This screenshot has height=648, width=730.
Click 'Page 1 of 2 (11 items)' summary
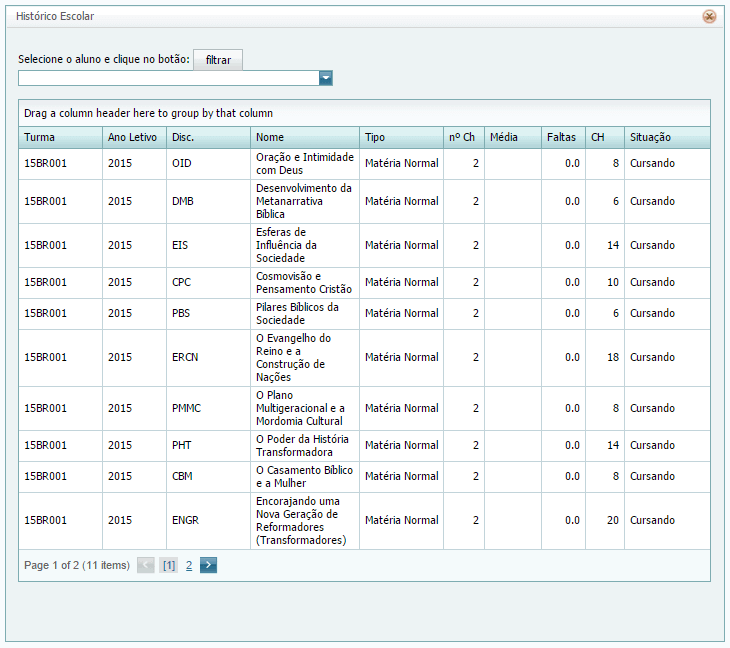[77, 565]
